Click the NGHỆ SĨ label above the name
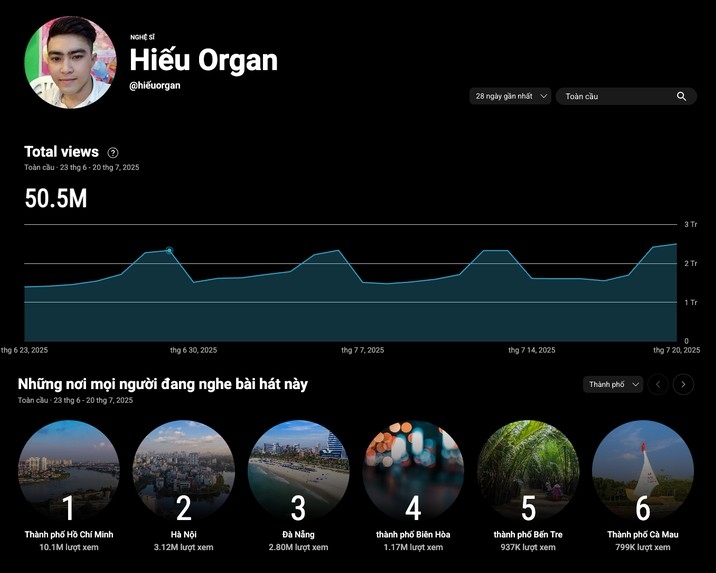 [x=142, y=37]
